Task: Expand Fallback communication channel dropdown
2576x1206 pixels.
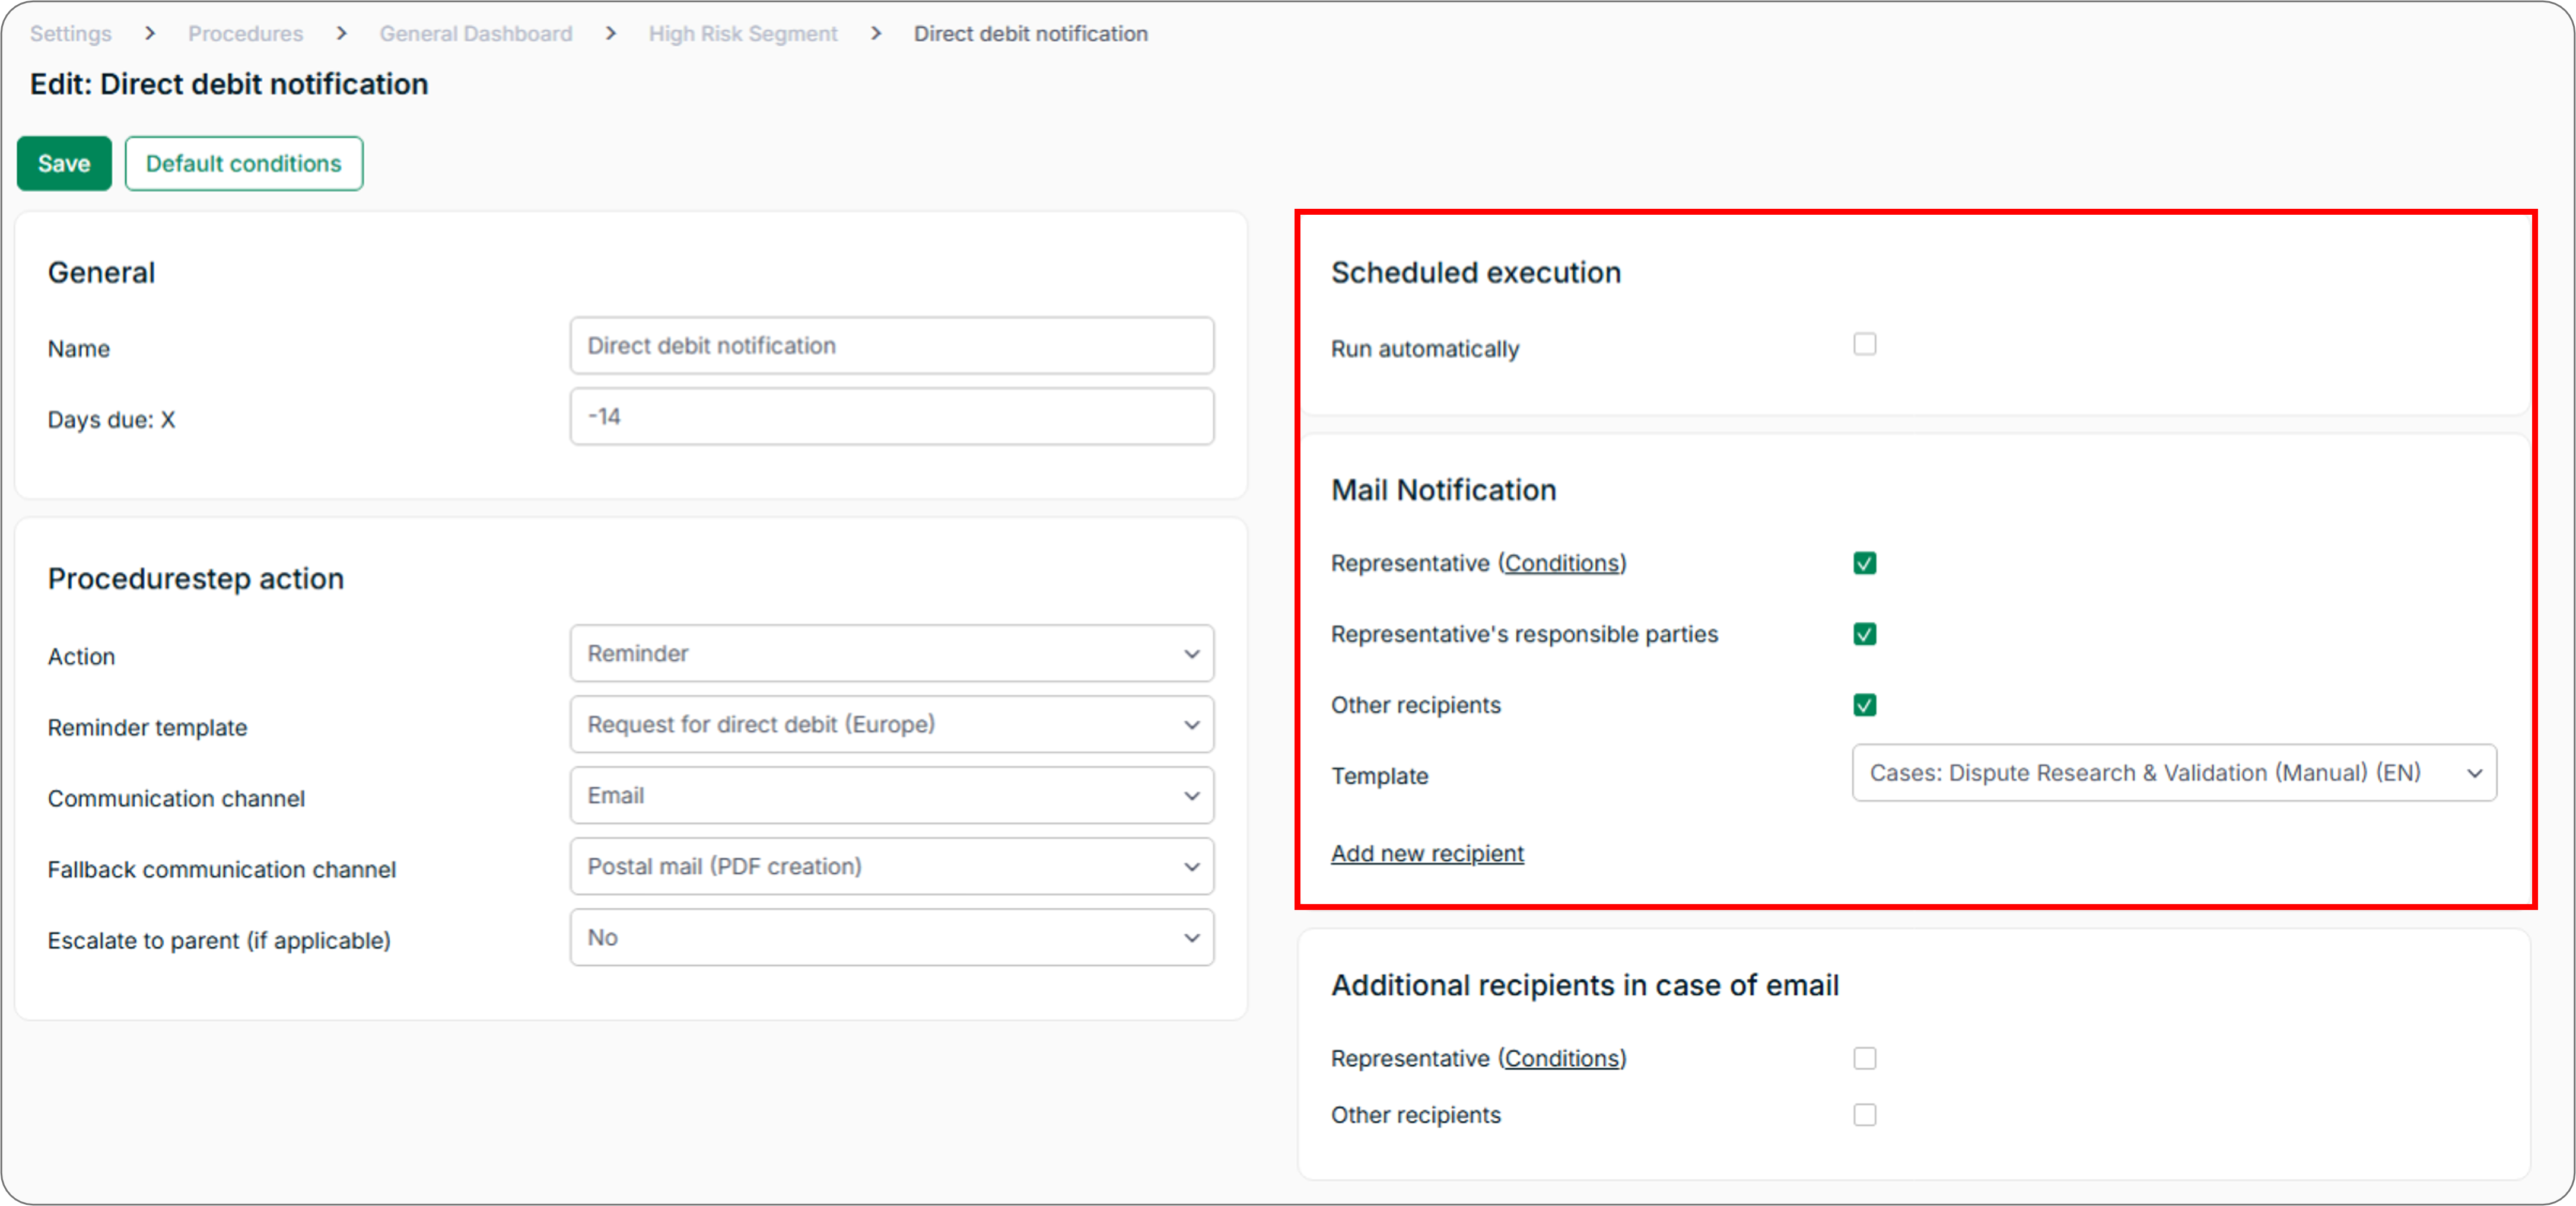Action: click(x=891, y=867)
